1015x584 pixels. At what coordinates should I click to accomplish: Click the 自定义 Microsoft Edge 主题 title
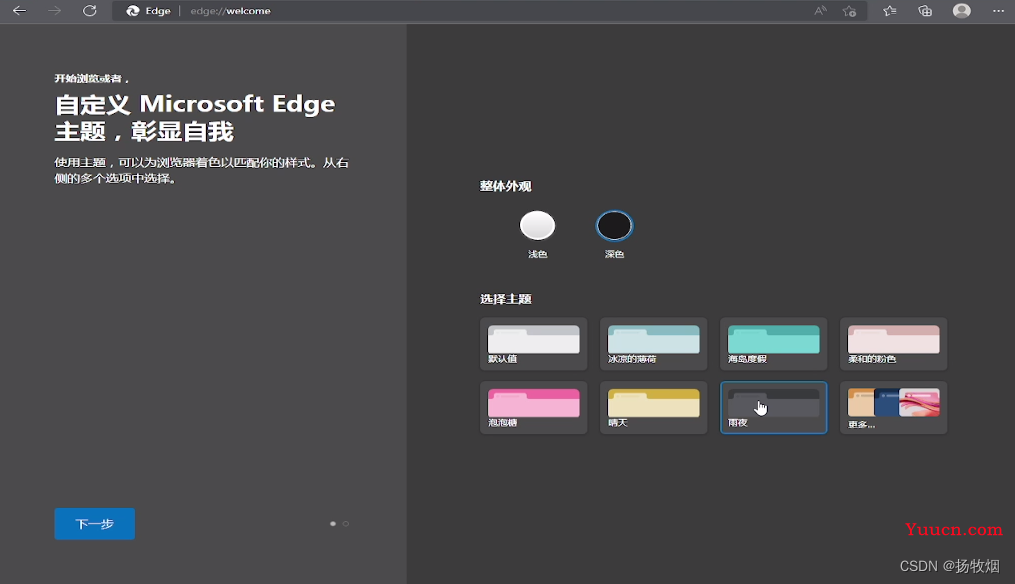[x=195, y=118]
